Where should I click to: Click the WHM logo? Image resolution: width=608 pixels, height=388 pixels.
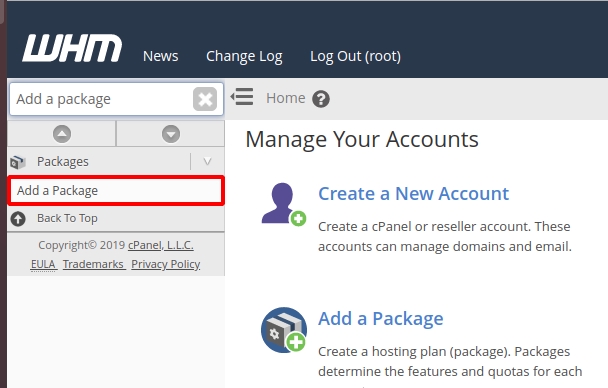coord(72,48)
